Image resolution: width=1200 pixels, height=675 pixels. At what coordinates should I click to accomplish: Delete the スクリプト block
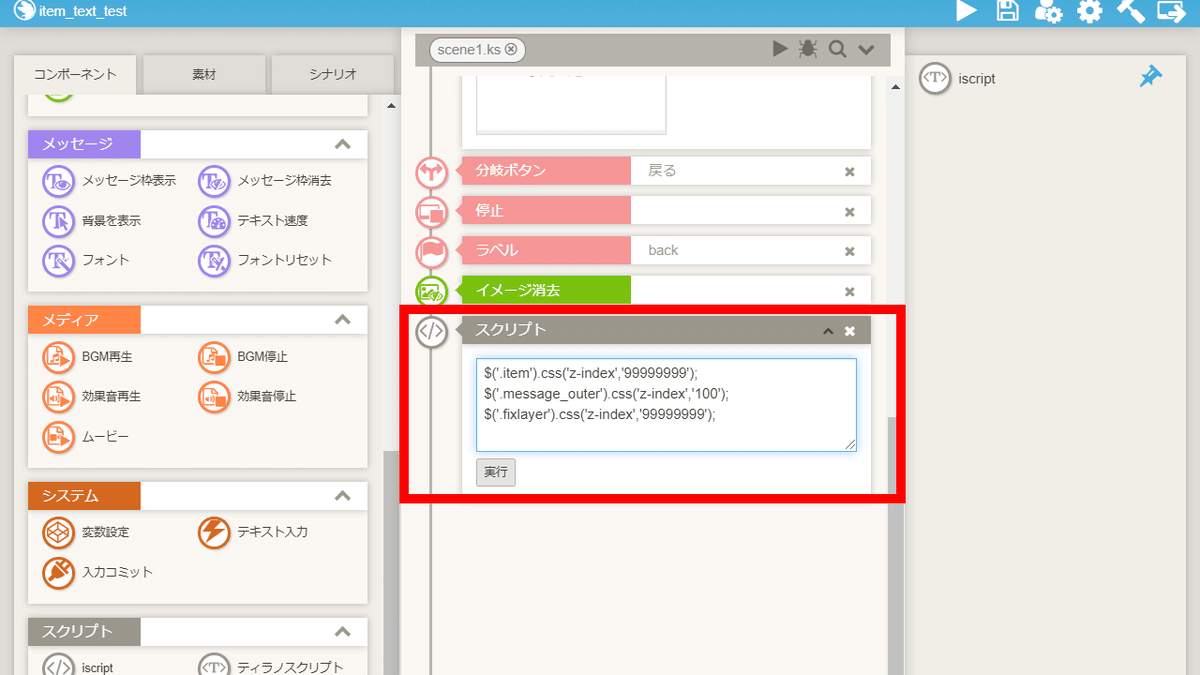(x=850, y=331)
